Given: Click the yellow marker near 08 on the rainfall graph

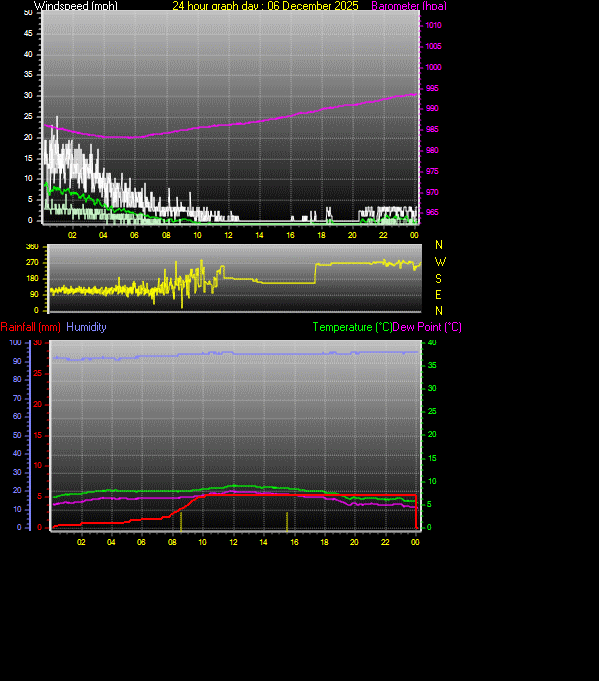Looking at the screenshot, I should tap(181, 522).
